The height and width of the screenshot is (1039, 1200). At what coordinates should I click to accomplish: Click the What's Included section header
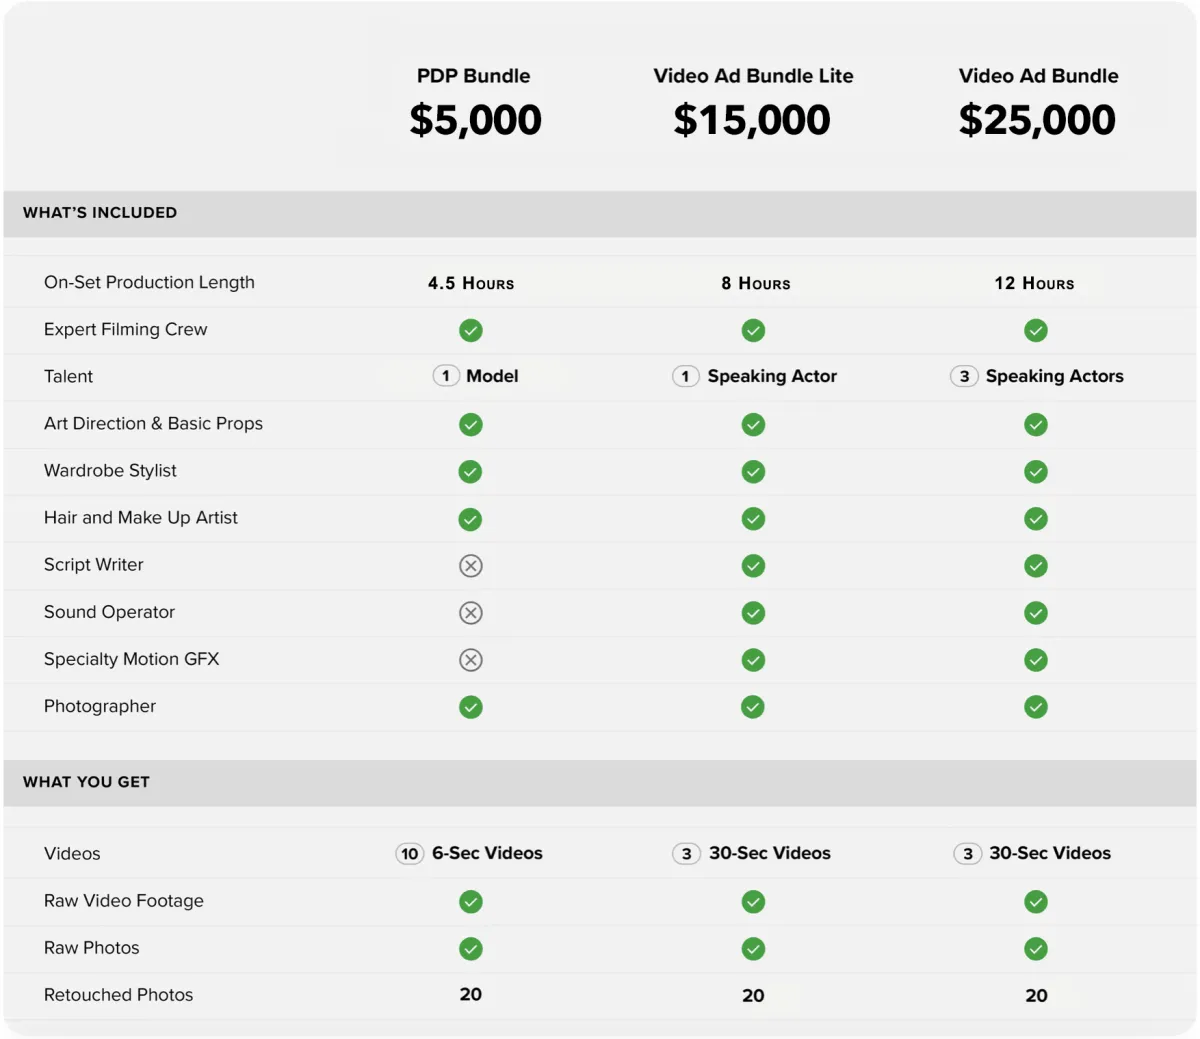100,213
